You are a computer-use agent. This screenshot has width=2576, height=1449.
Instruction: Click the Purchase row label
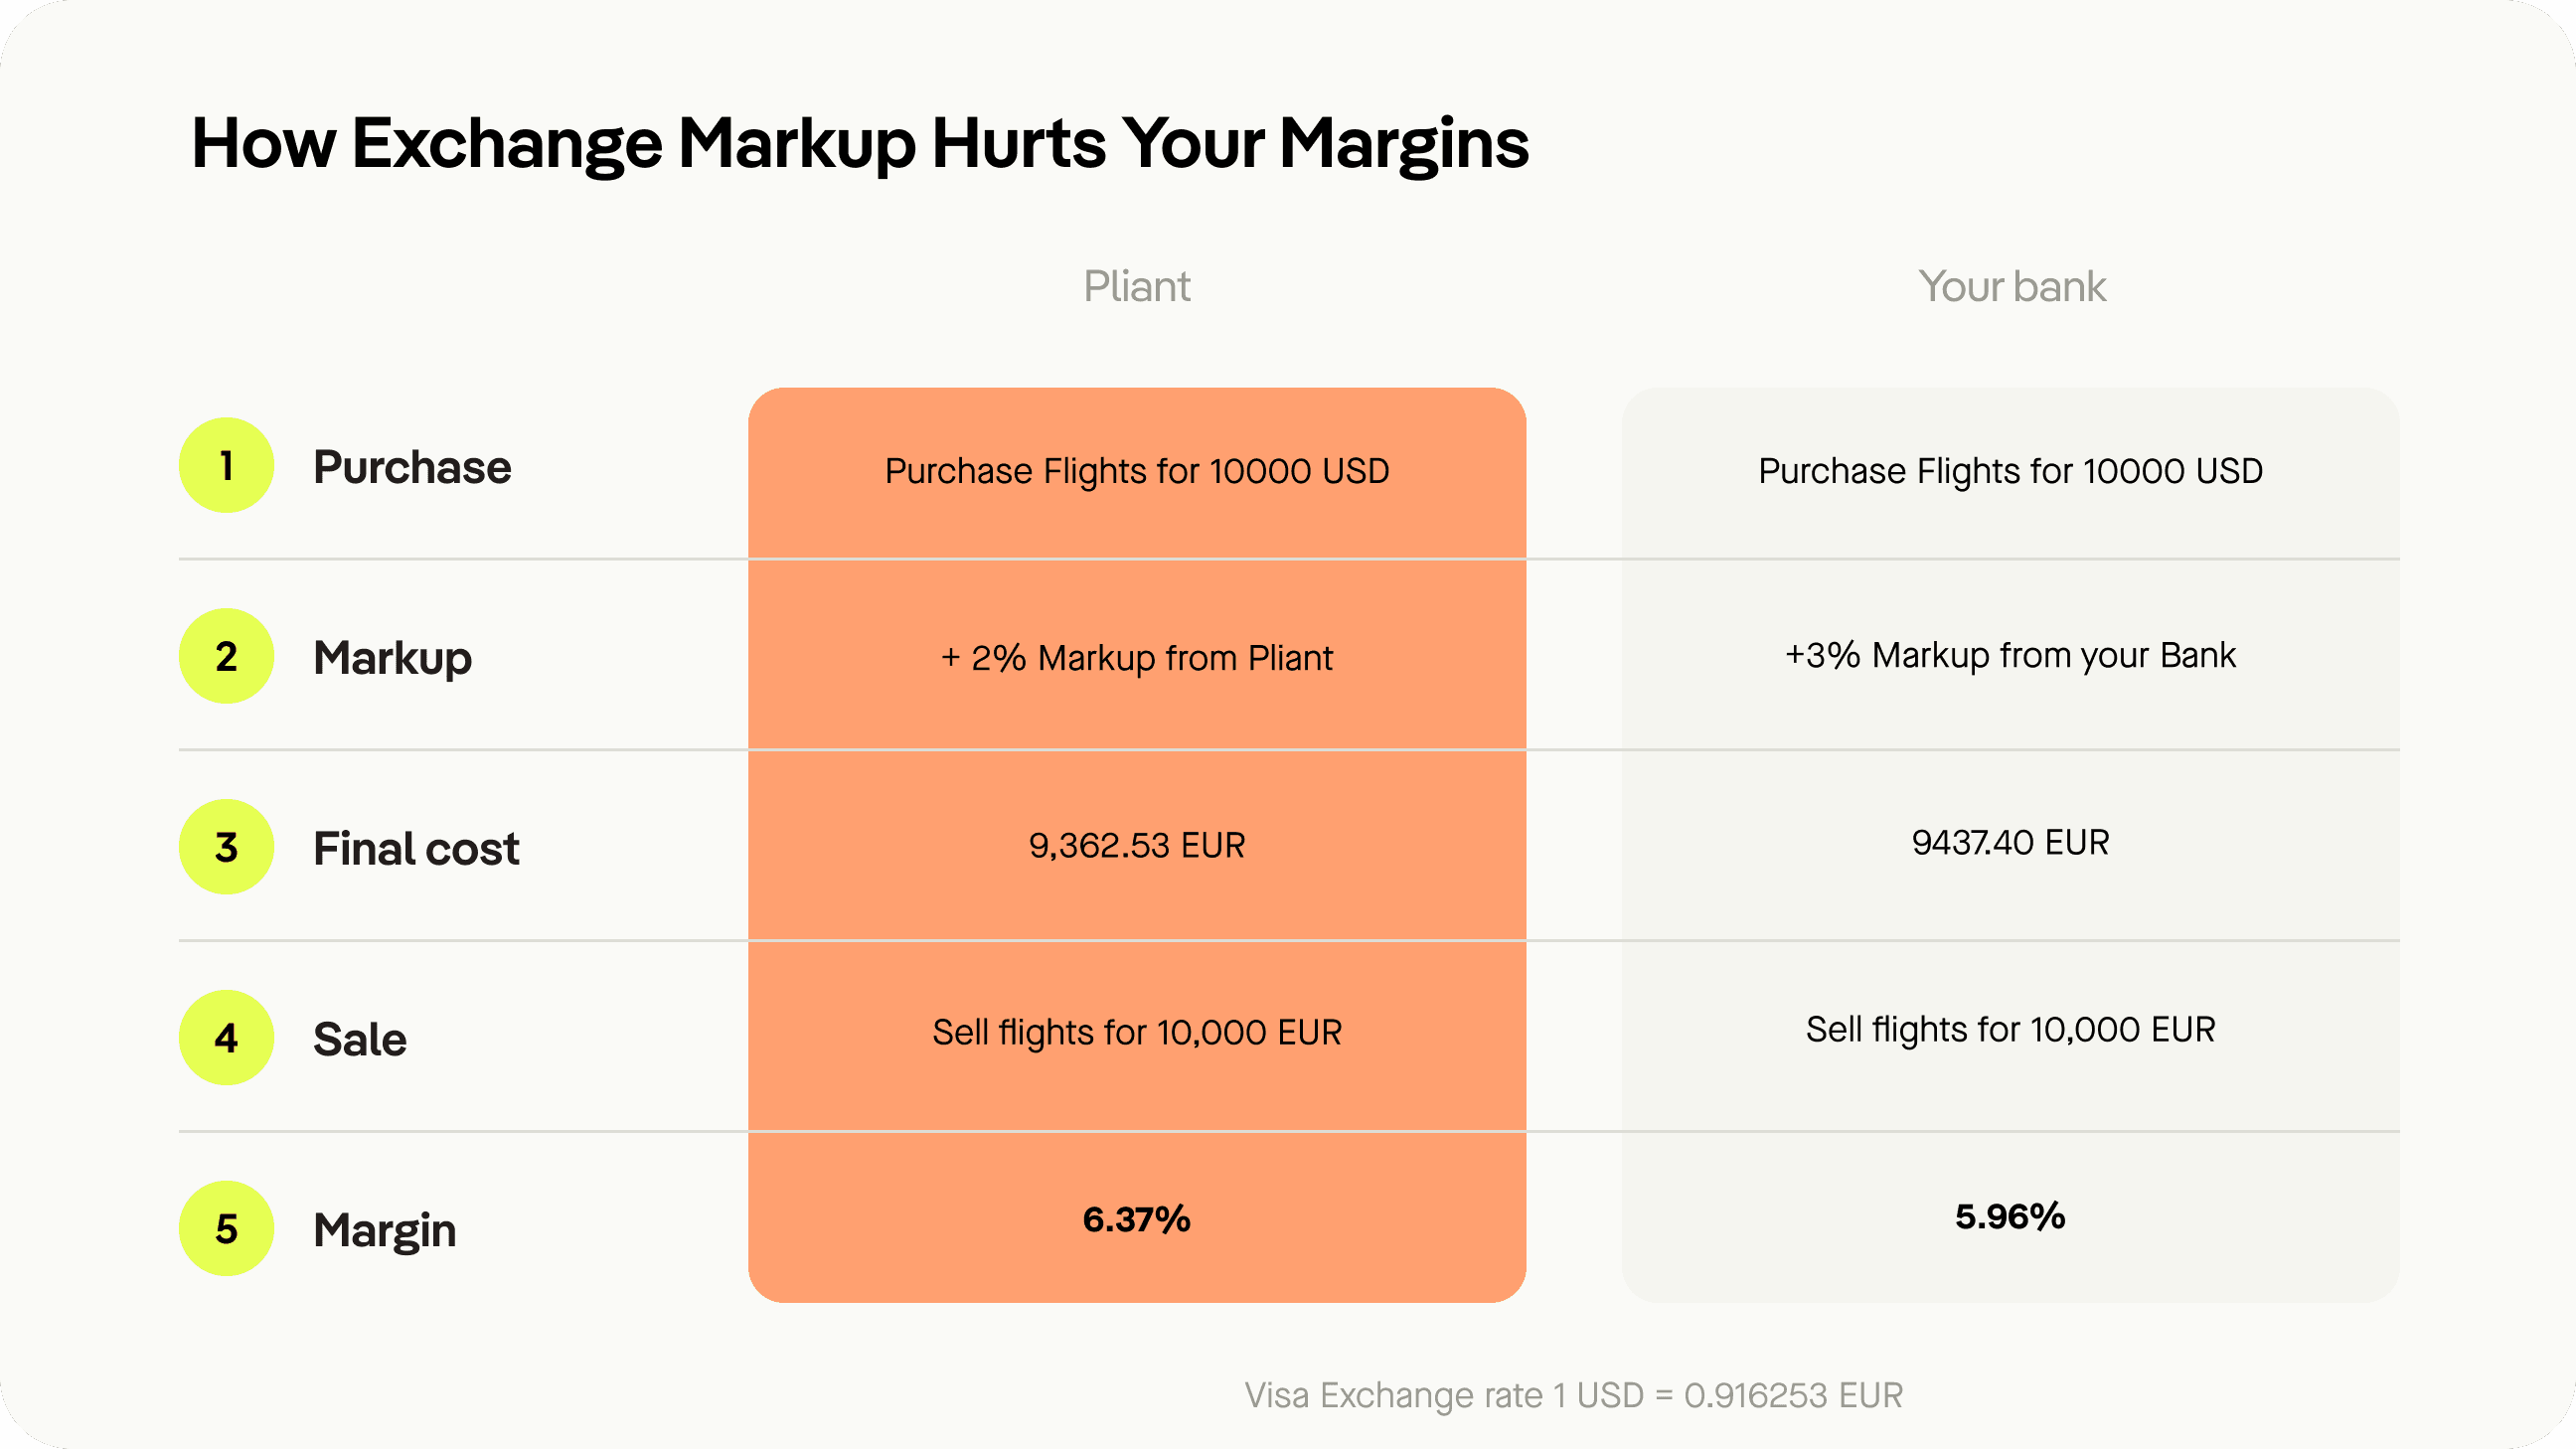412,467
